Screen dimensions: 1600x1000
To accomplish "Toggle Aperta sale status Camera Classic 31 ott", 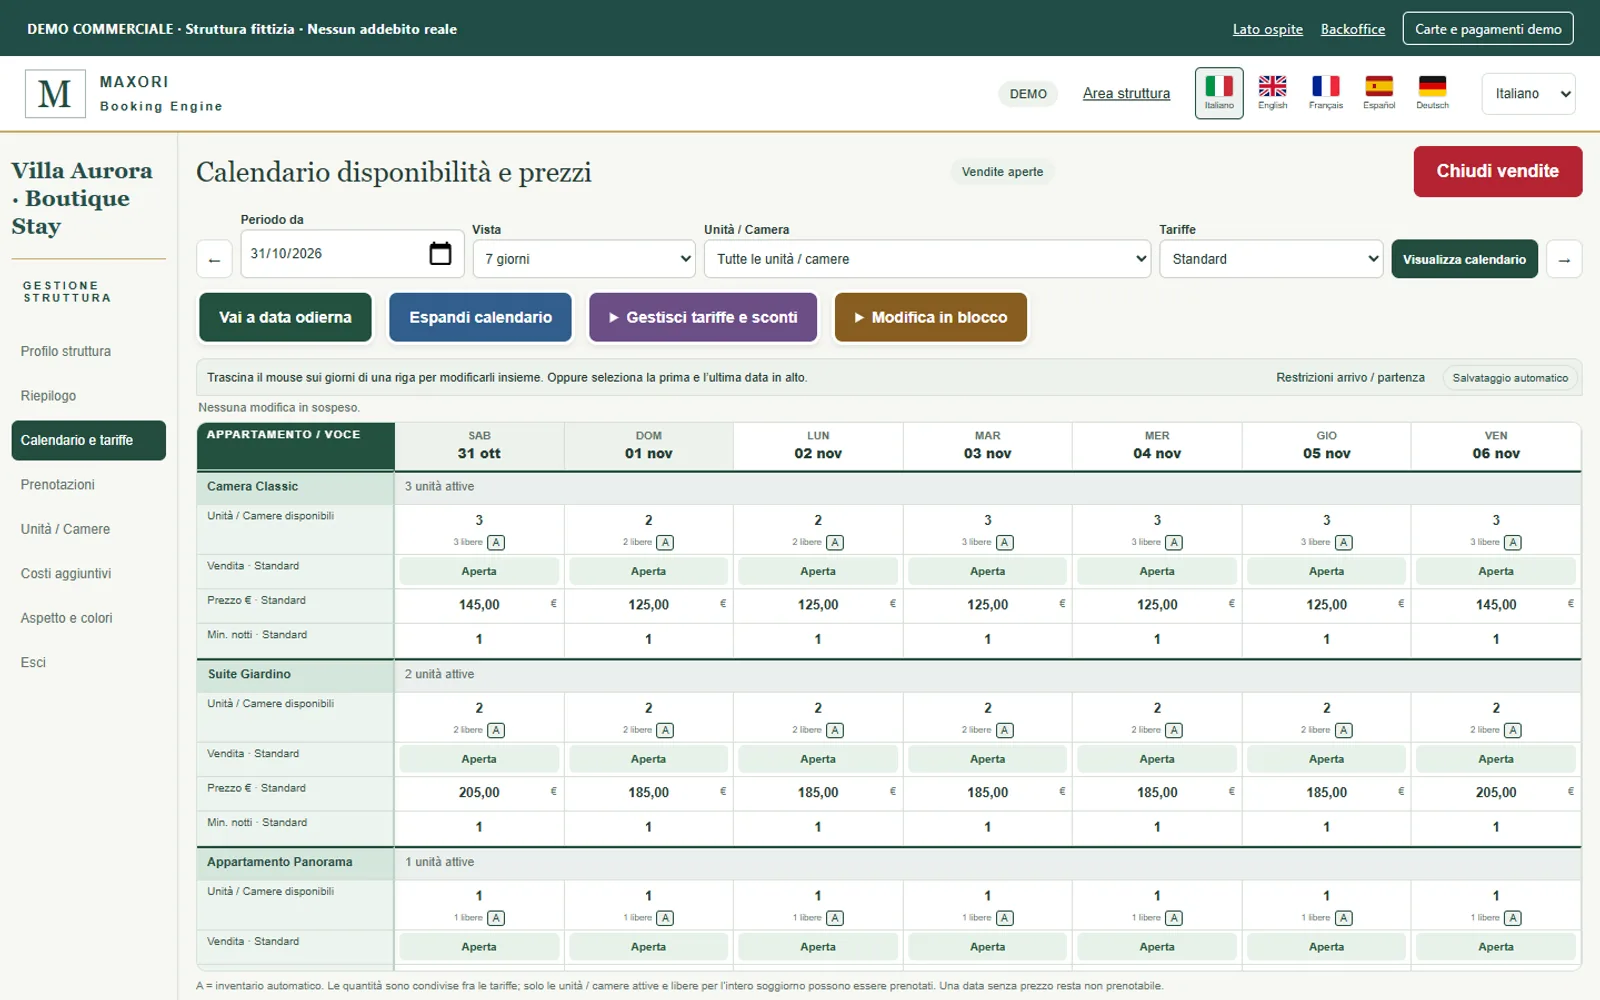I will coord(479,571).
